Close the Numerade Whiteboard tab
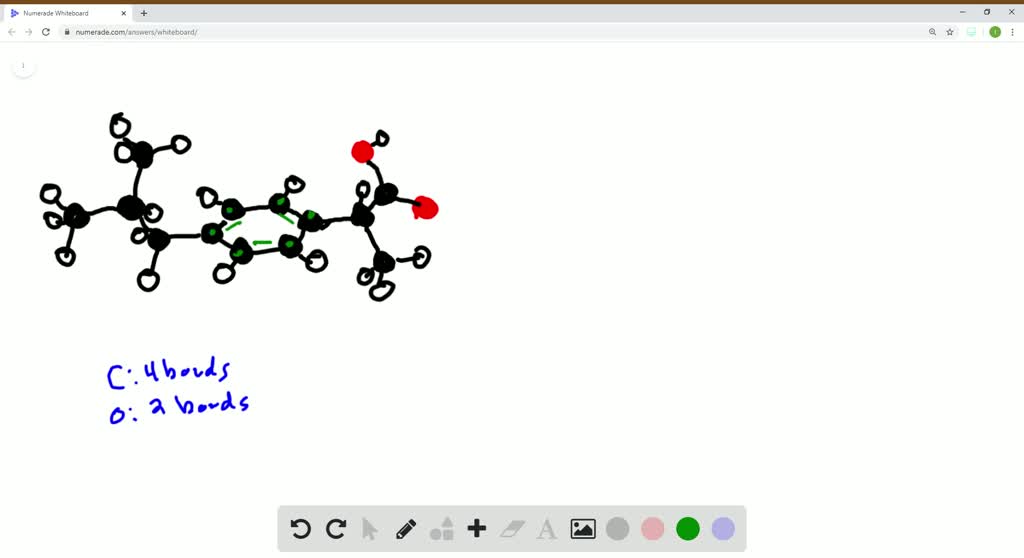The height and width of the screenshot is (558, 1024). 123,13
